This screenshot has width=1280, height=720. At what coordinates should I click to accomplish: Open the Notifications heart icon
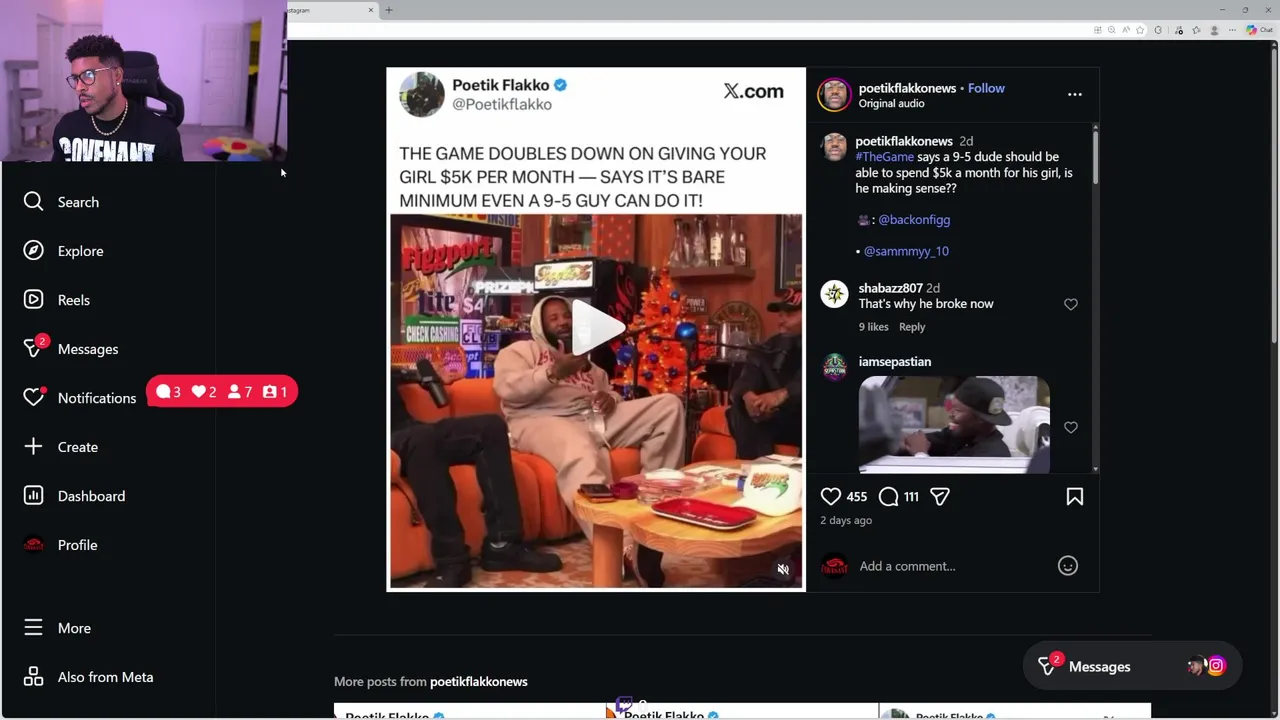coord(33,398)
